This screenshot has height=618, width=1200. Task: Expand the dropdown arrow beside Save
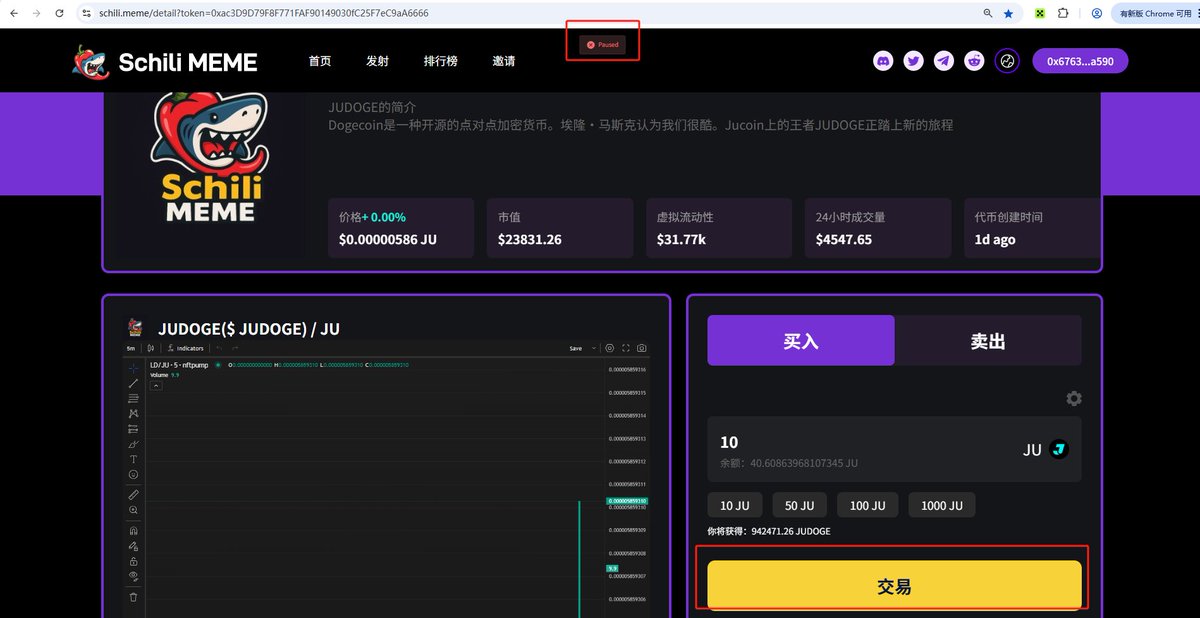click(594, 348)
